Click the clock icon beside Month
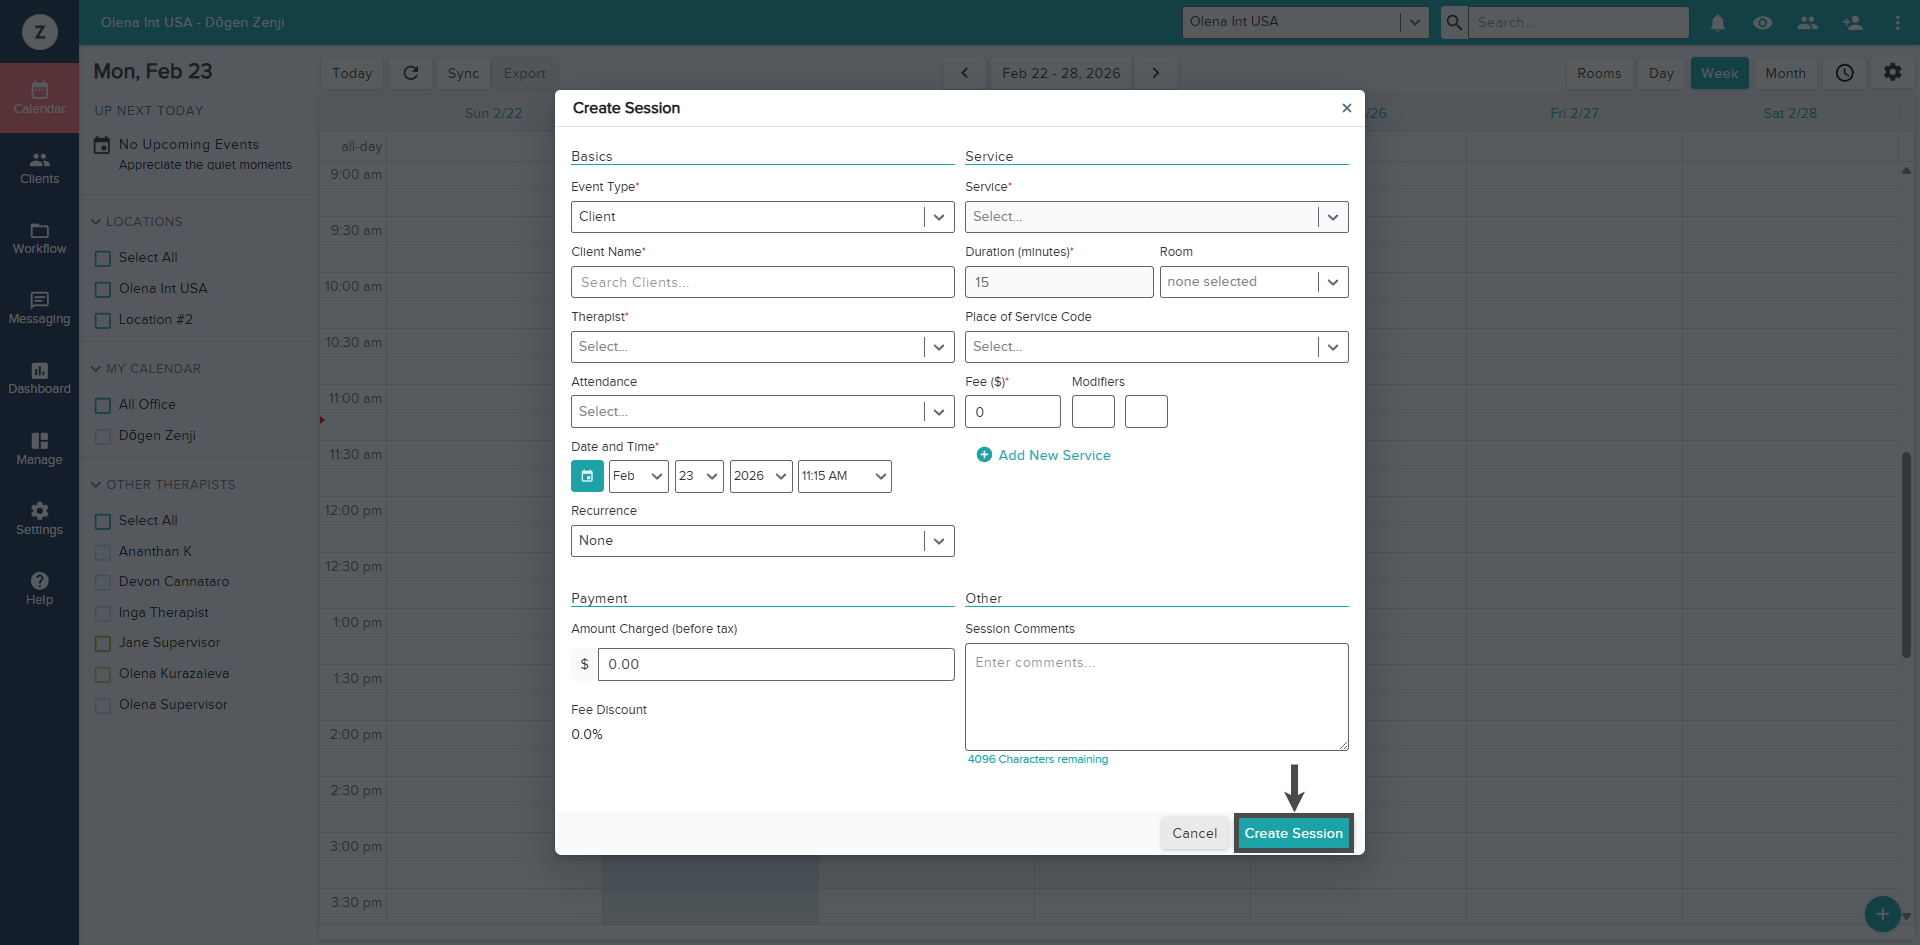 [x=1844, y=73]
